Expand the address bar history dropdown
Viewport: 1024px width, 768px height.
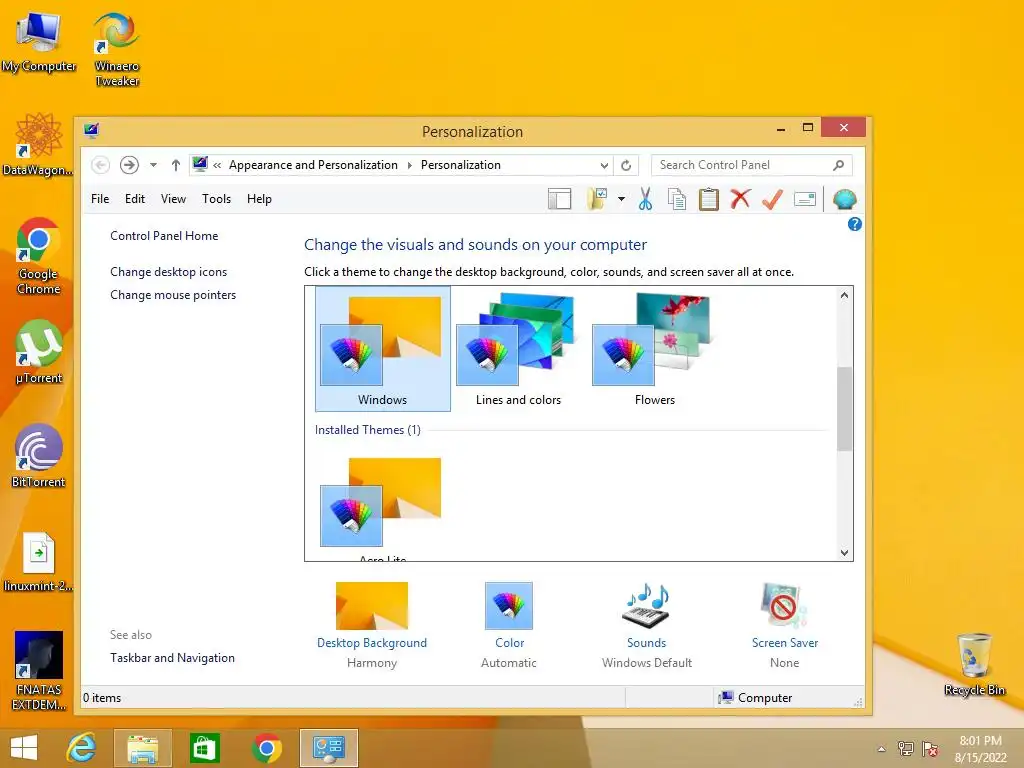(604, 166)
